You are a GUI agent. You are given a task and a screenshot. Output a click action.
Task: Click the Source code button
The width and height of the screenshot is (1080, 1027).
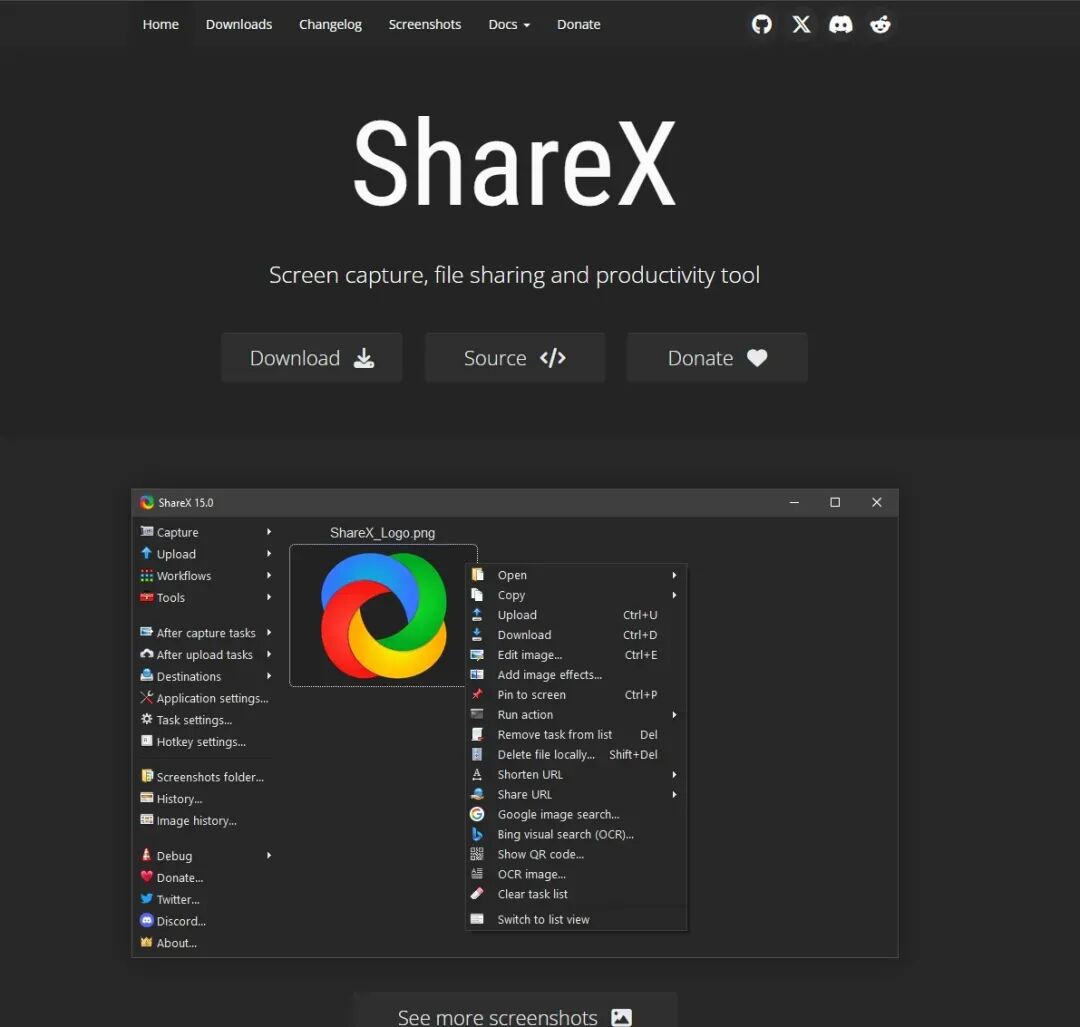[515, 357]
